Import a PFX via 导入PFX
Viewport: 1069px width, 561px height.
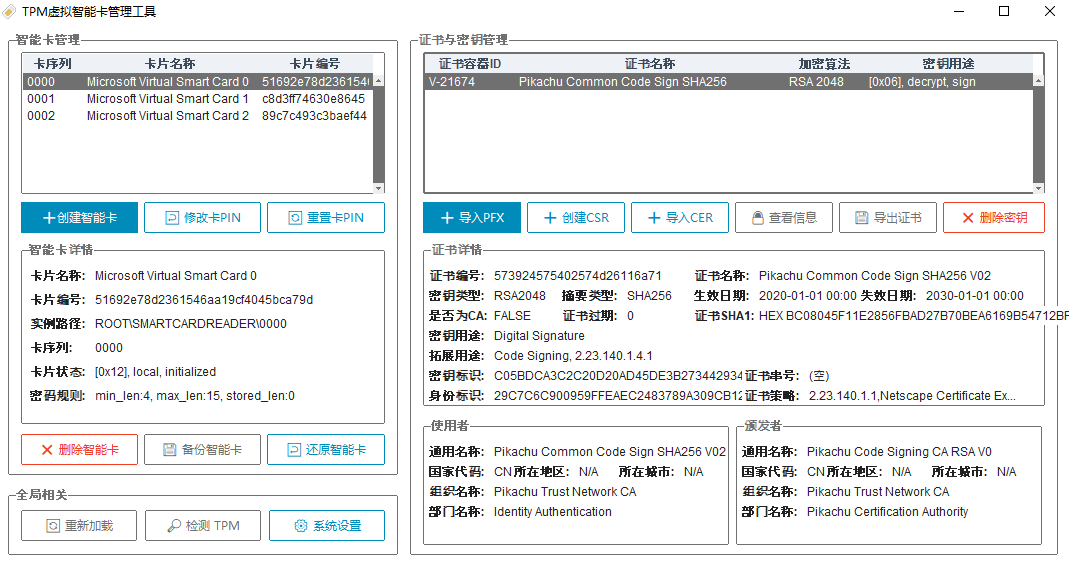click(472, 217)
